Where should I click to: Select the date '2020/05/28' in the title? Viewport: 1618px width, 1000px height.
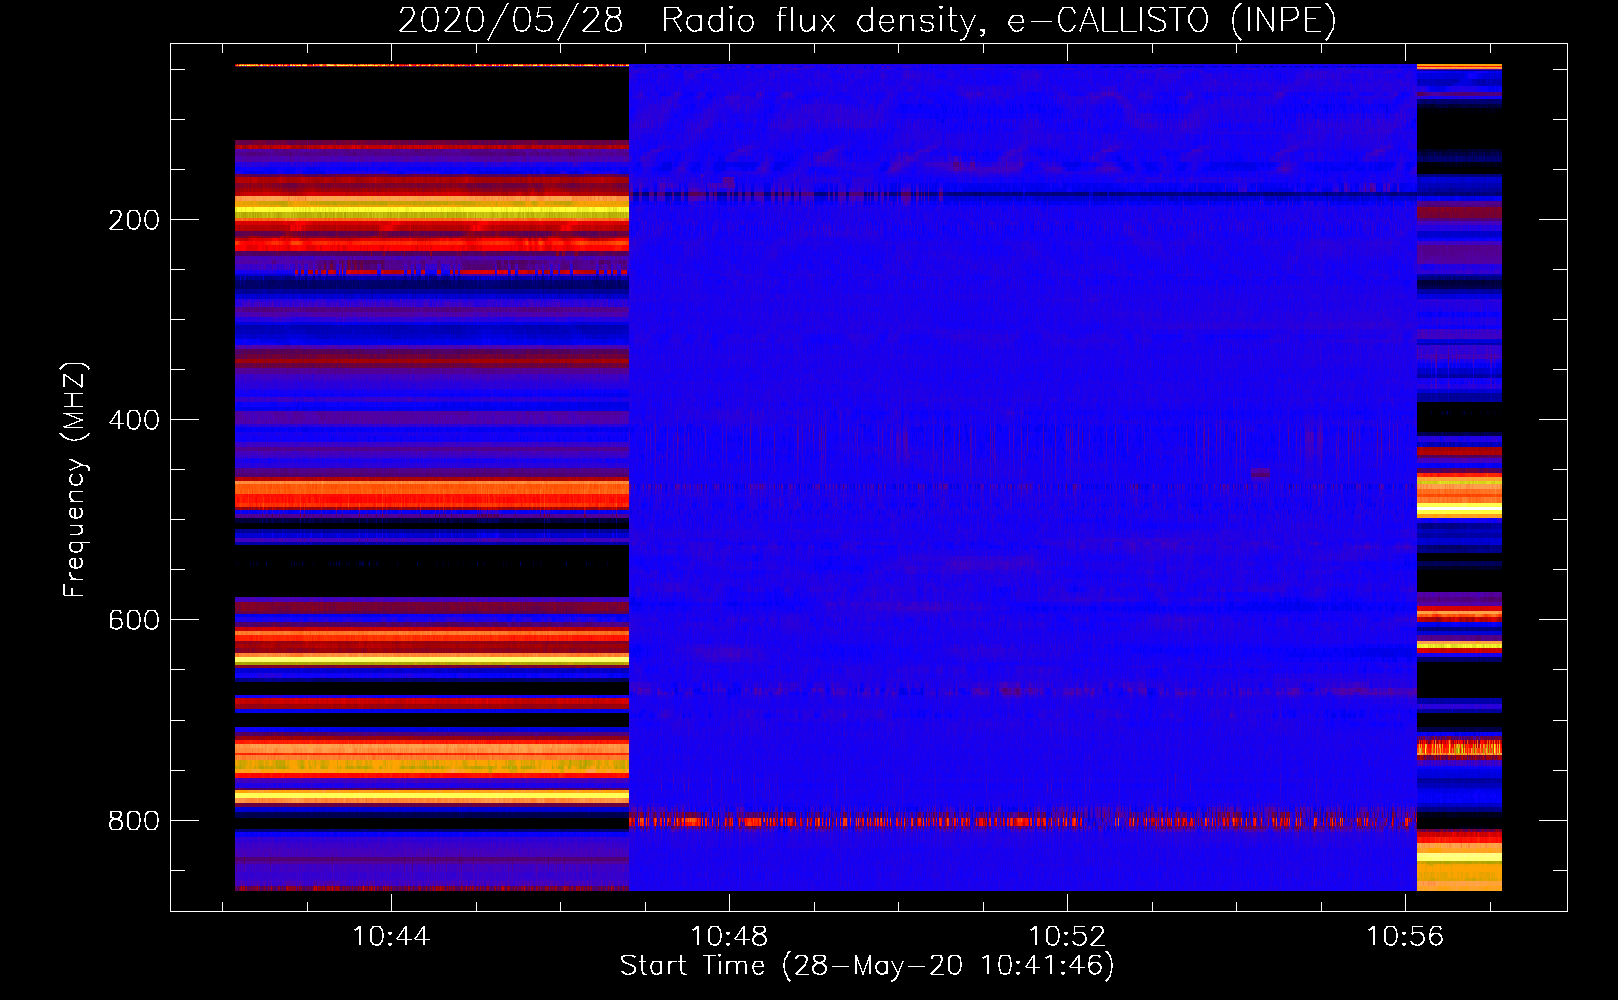[x=510, y=20]
